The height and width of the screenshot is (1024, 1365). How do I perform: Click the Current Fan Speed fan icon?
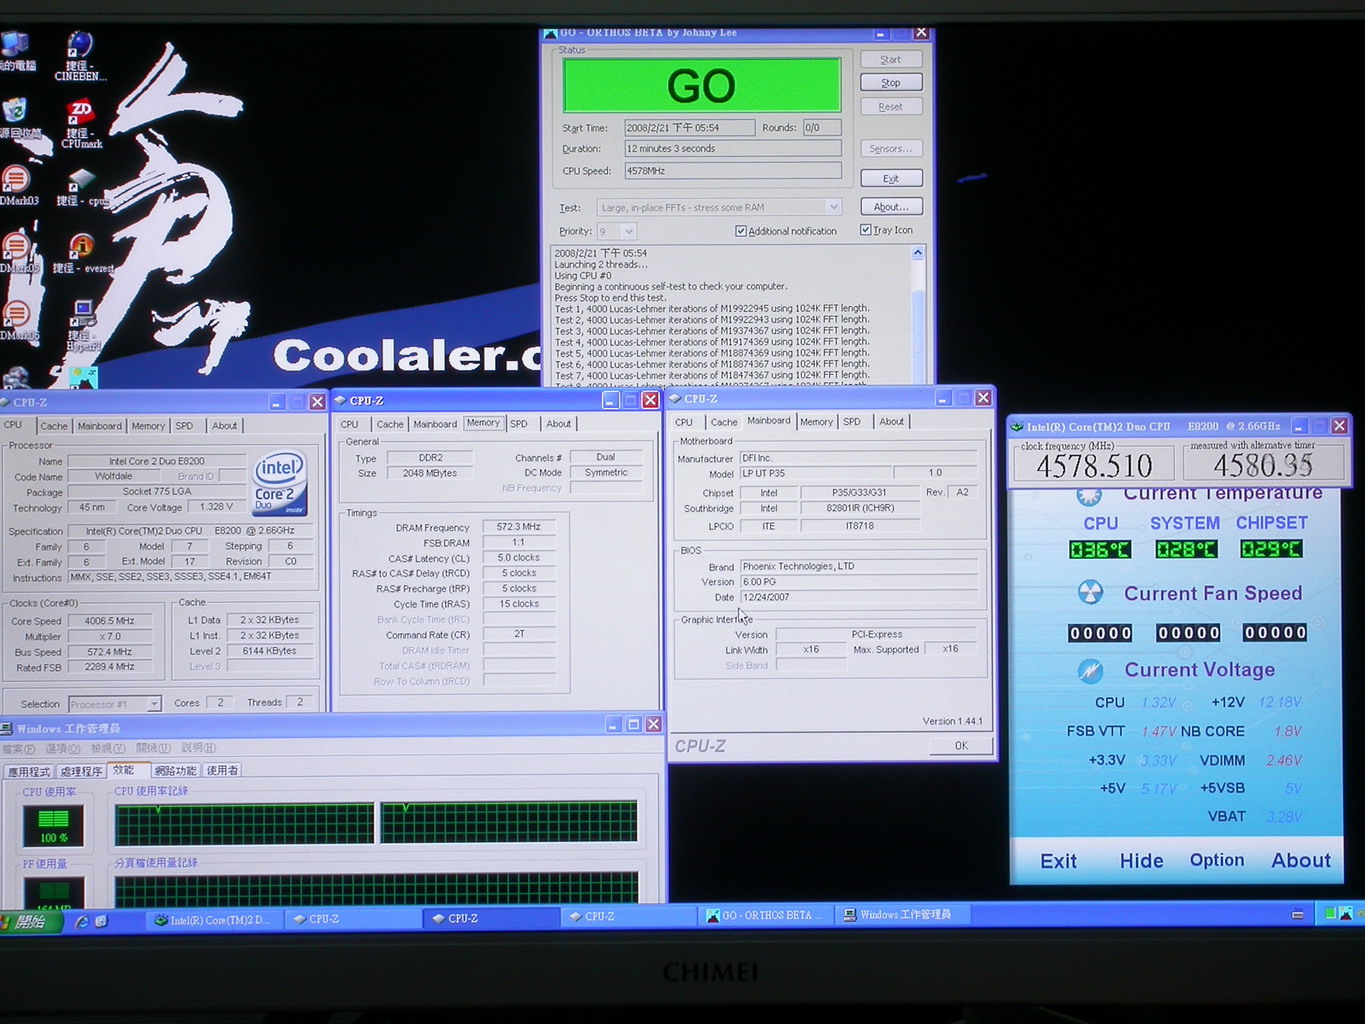pyautogui.click(x=1090, y=593)
